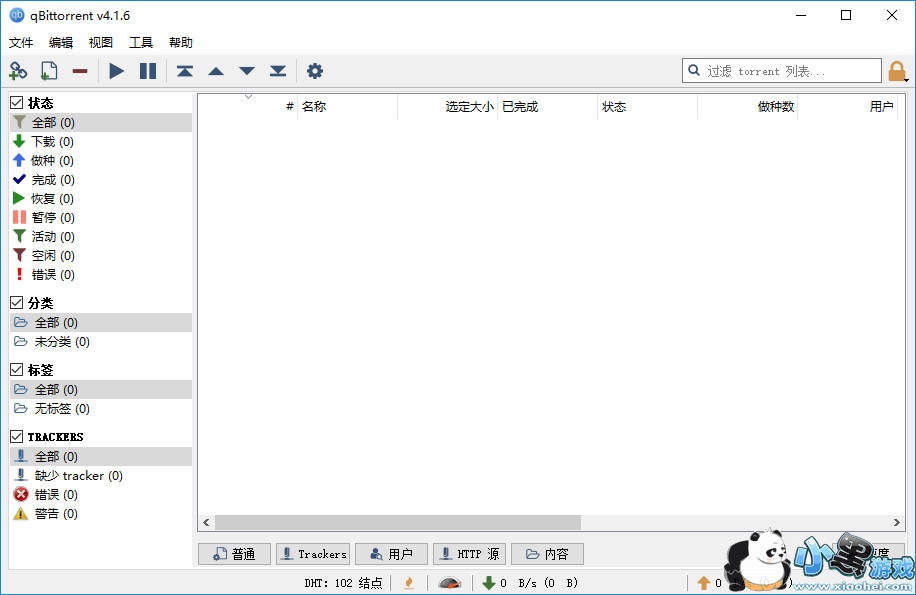Select the 无标签 (0) filter
916x595 pixels.
pyautogui.click(x=101, y=409)
